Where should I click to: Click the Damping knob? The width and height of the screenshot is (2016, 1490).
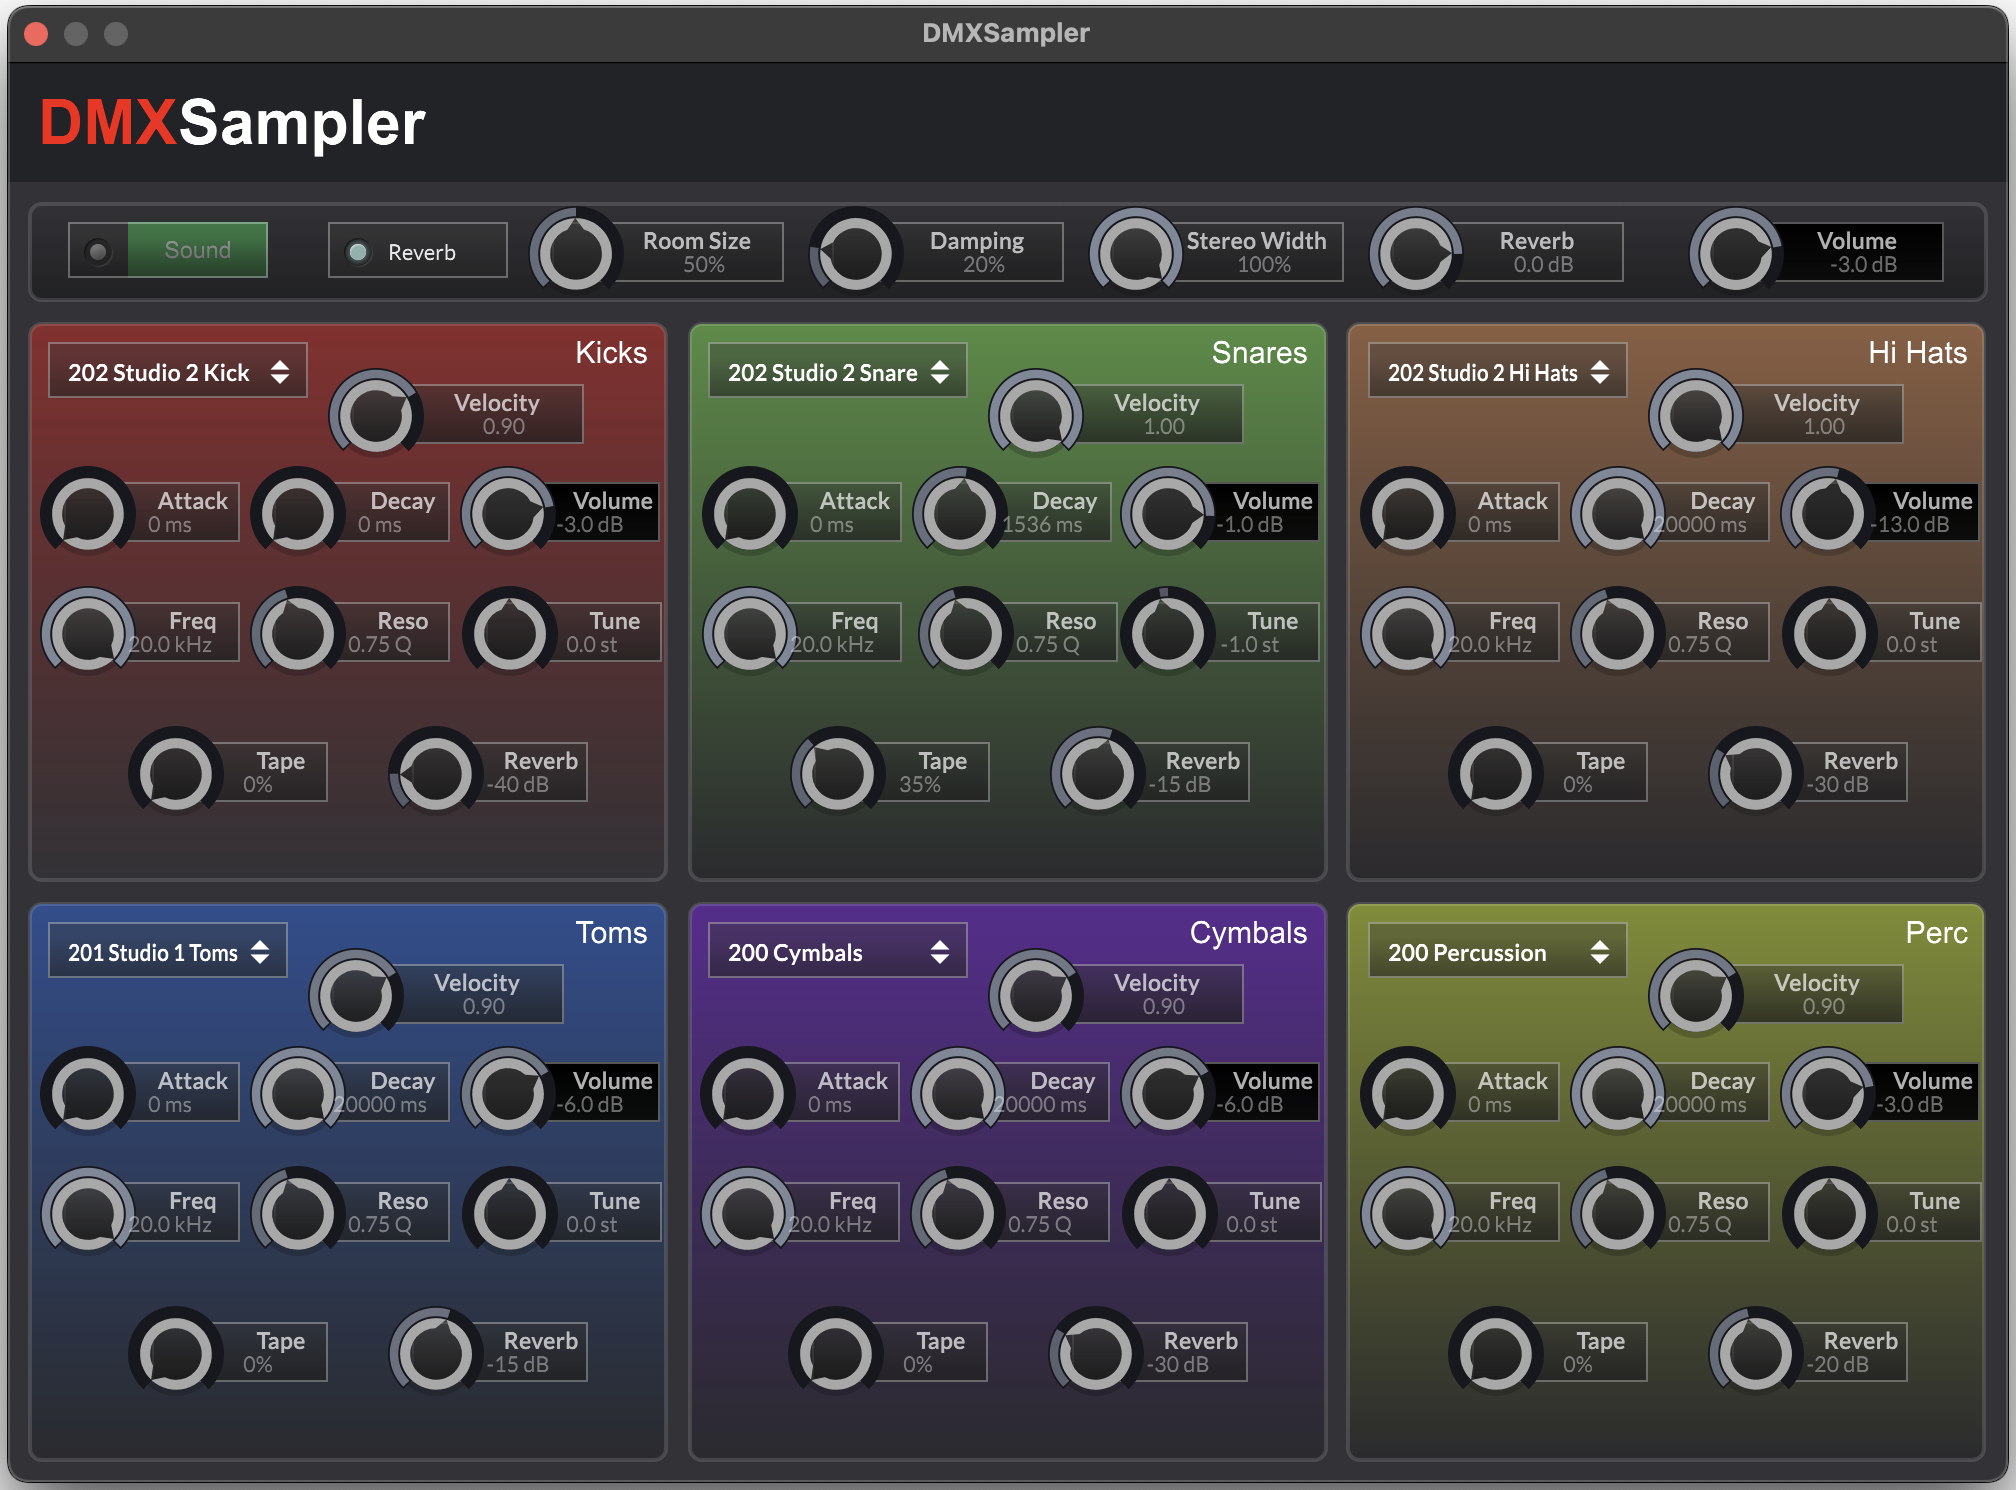click(x=856, y=252)
